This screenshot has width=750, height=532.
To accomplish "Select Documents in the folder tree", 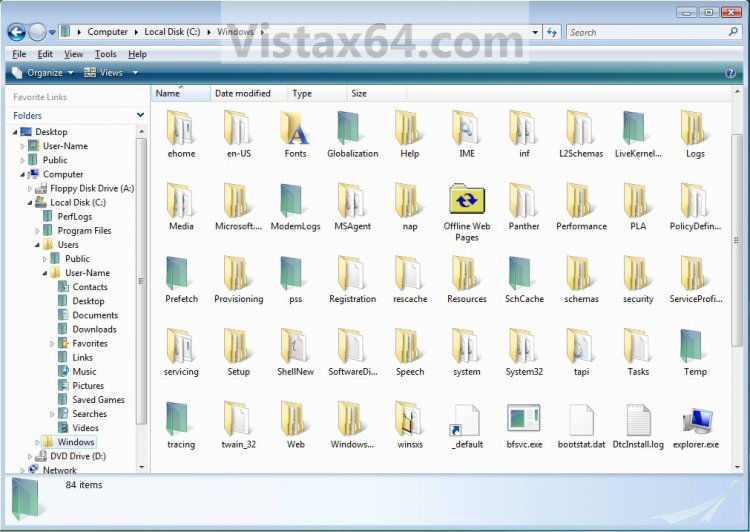I will pos(95,315).
